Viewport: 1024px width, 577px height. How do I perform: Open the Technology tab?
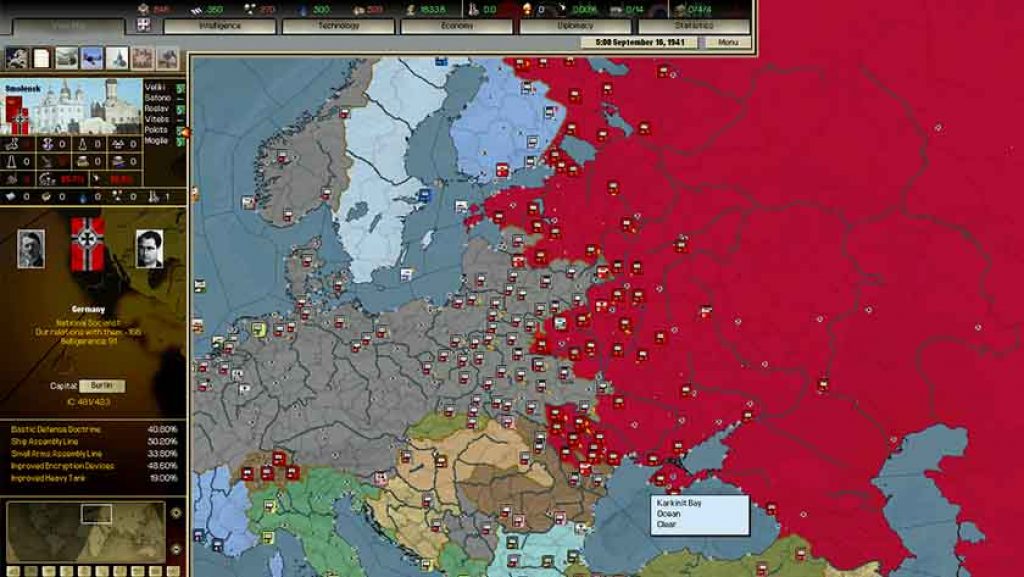338,26
